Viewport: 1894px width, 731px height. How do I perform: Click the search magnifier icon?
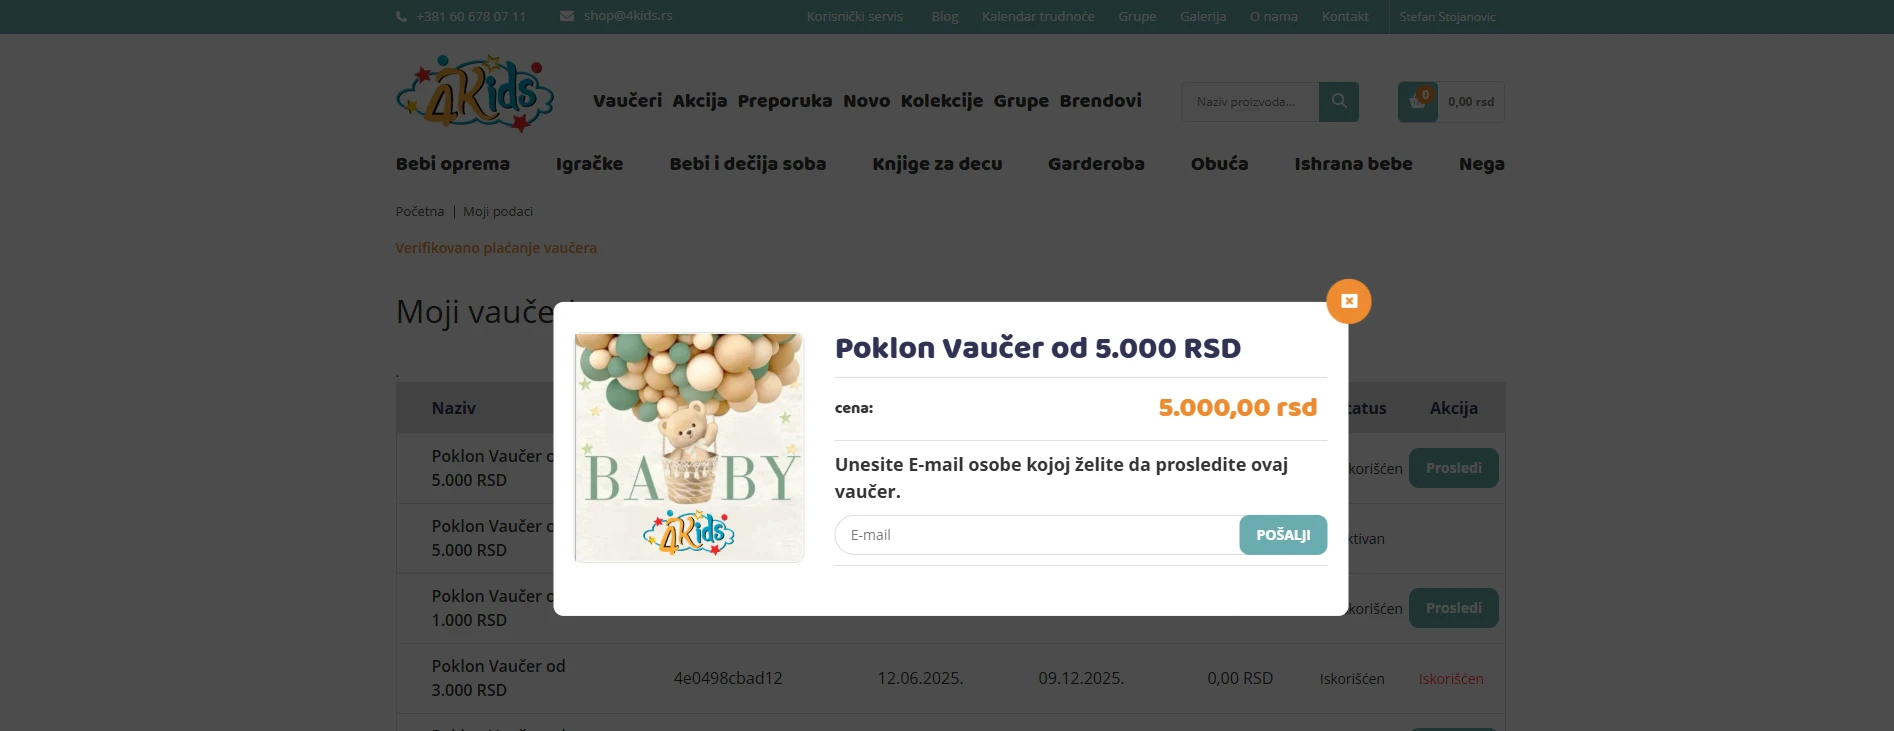[x=1338, y=102]
